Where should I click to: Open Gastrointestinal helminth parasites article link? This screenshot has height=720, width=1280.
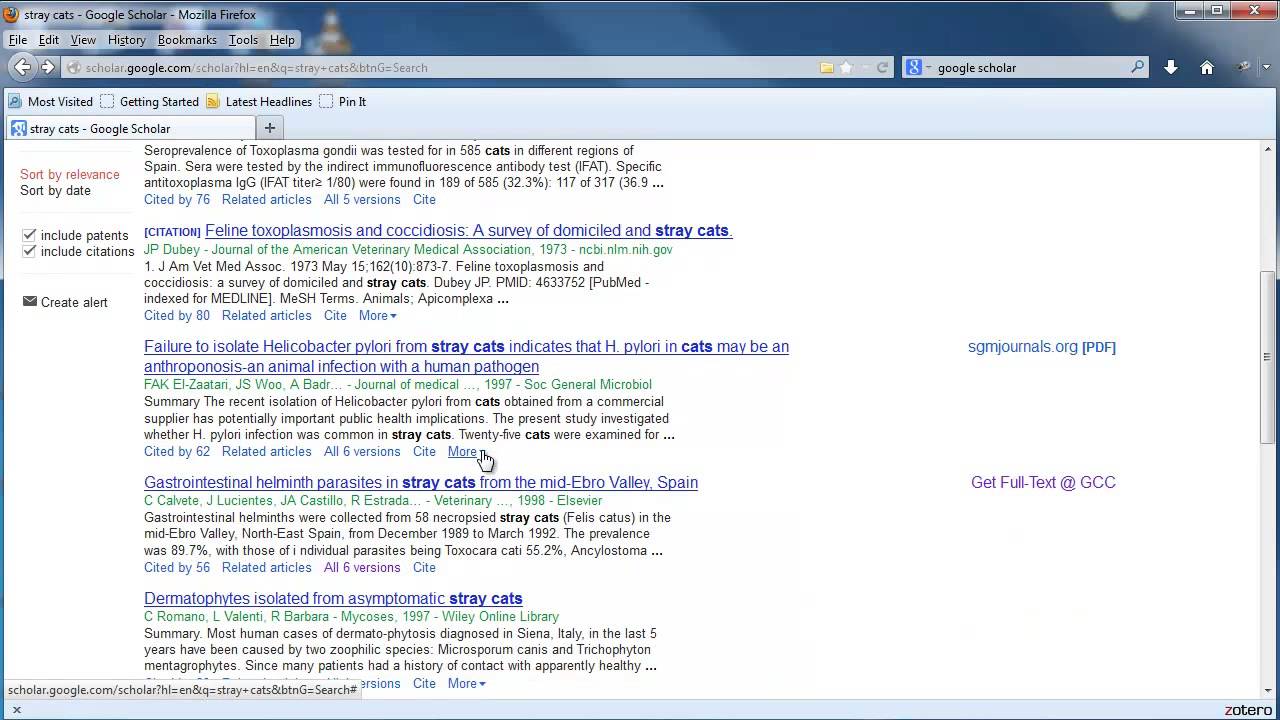click(x=421, y=483)
